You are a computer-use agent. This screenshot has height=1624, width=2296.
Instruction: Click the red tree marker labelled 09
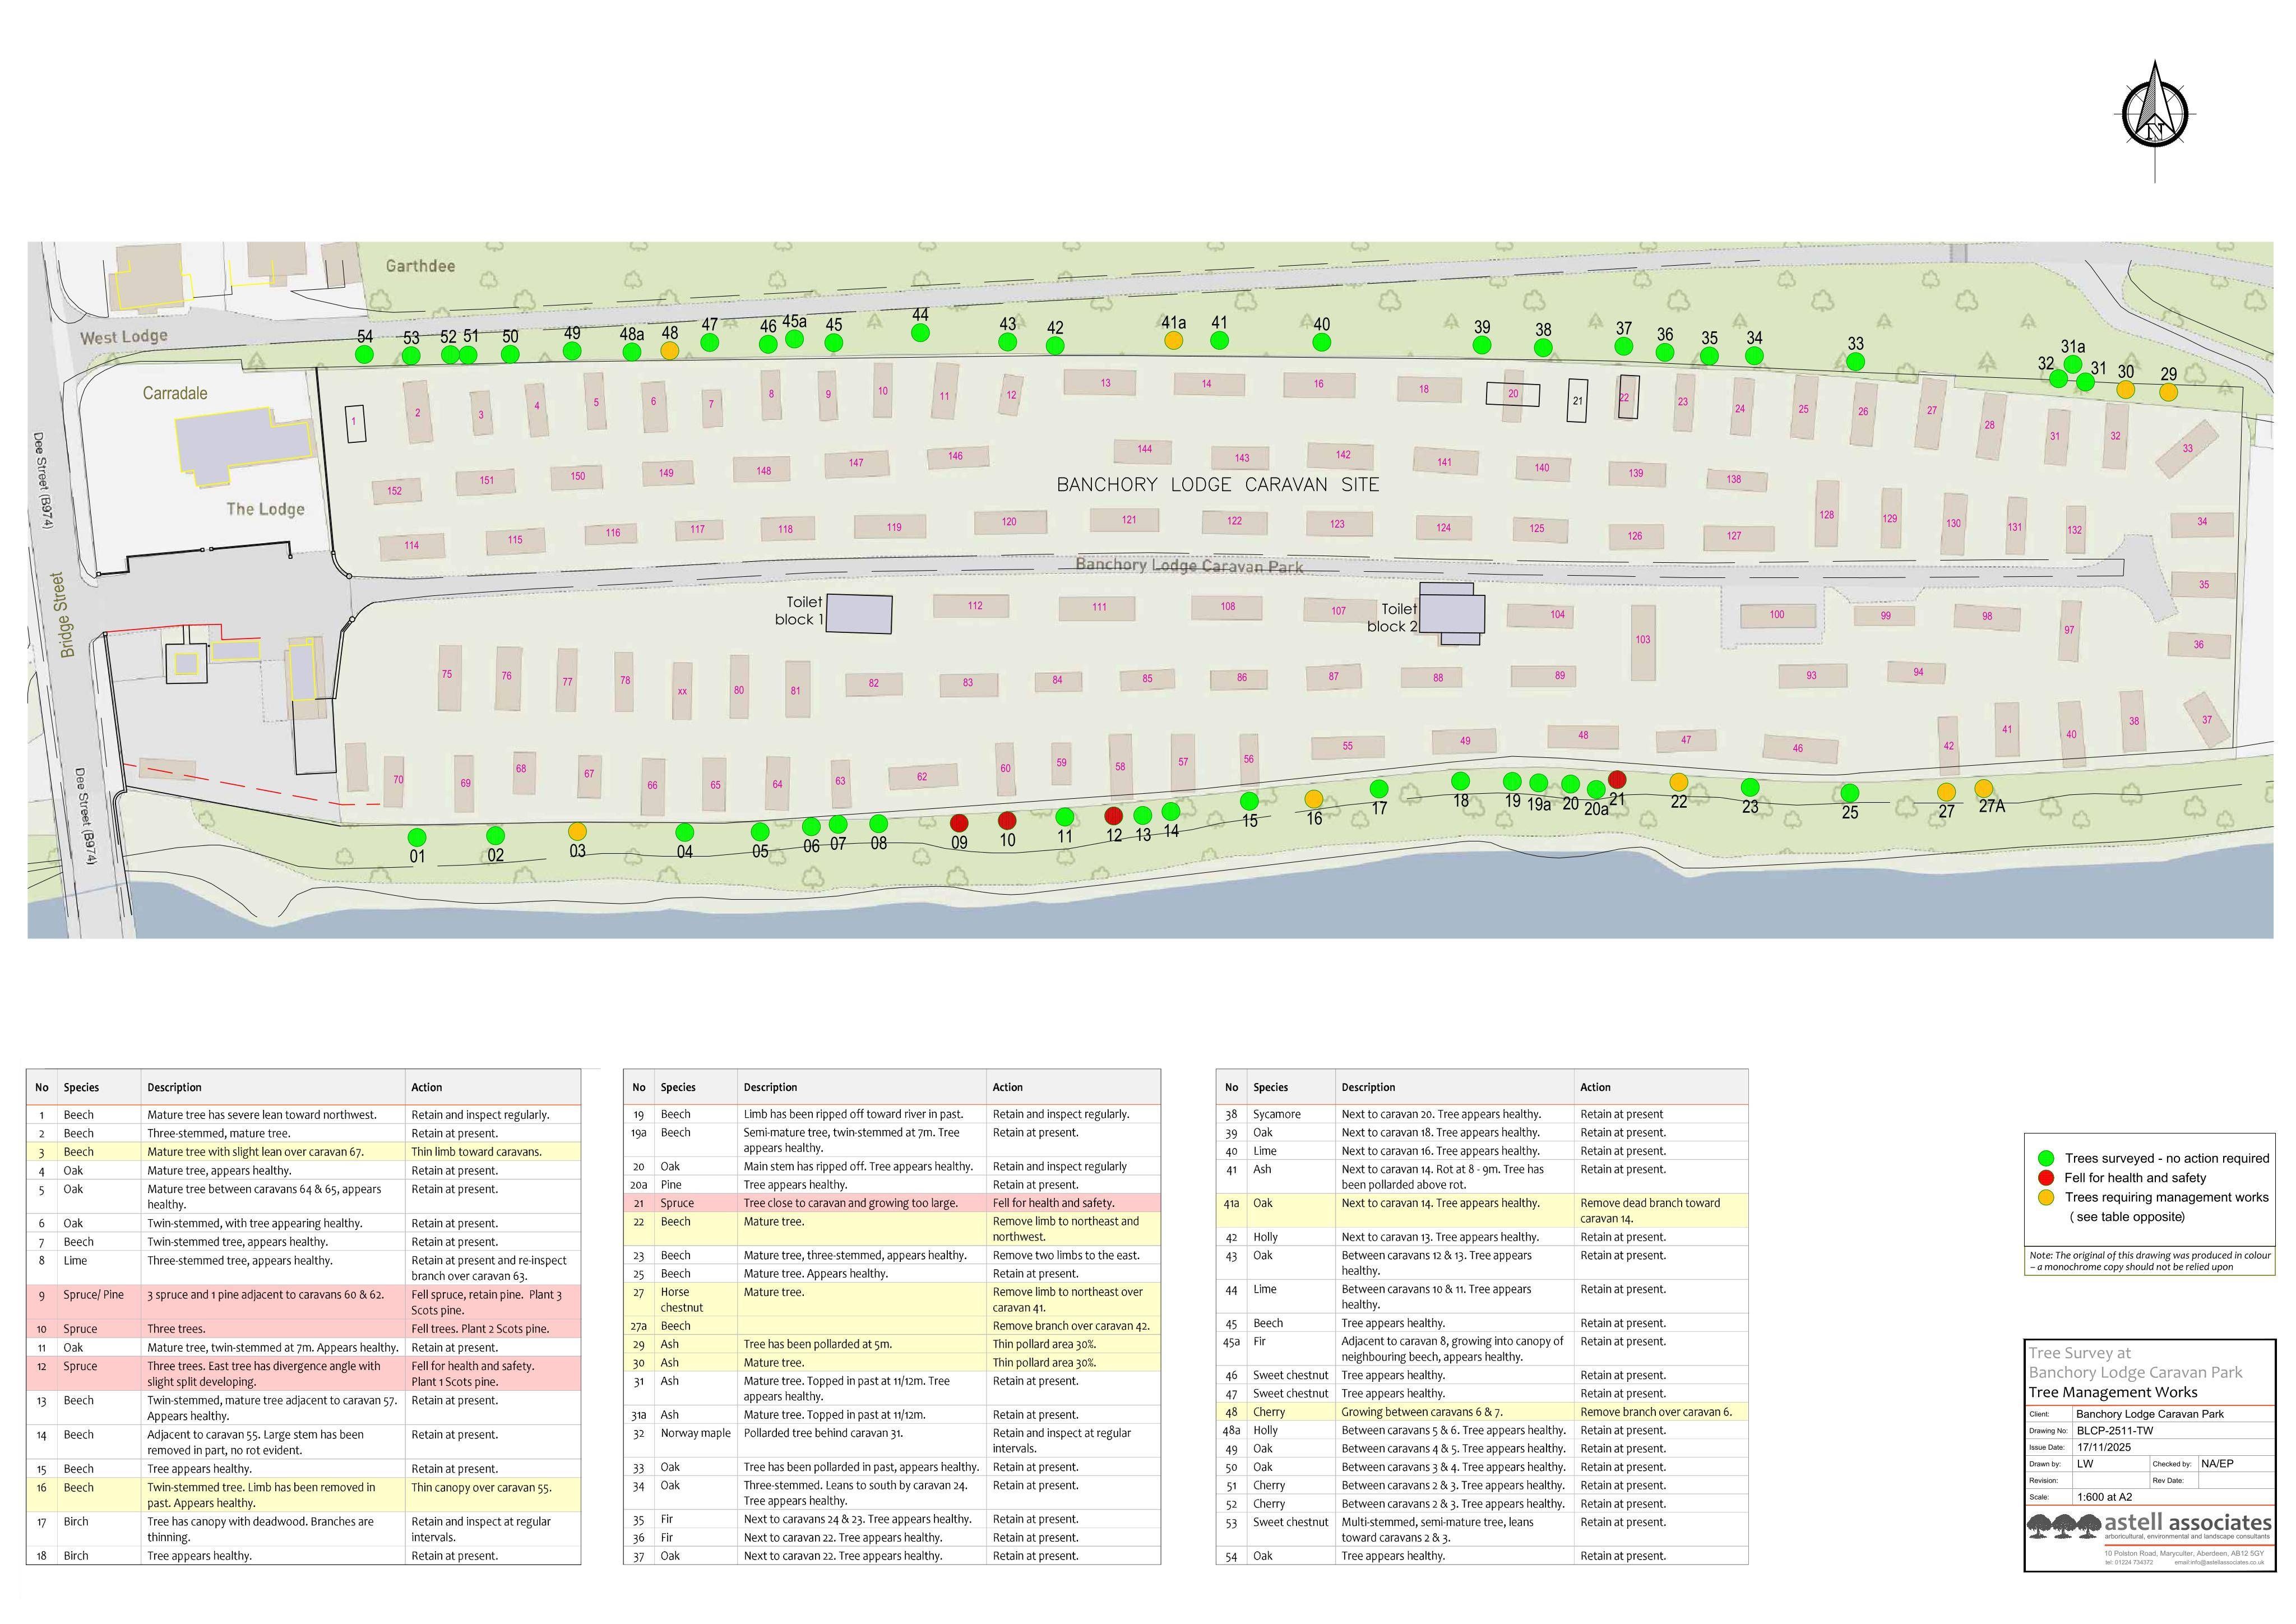(959, 823)
